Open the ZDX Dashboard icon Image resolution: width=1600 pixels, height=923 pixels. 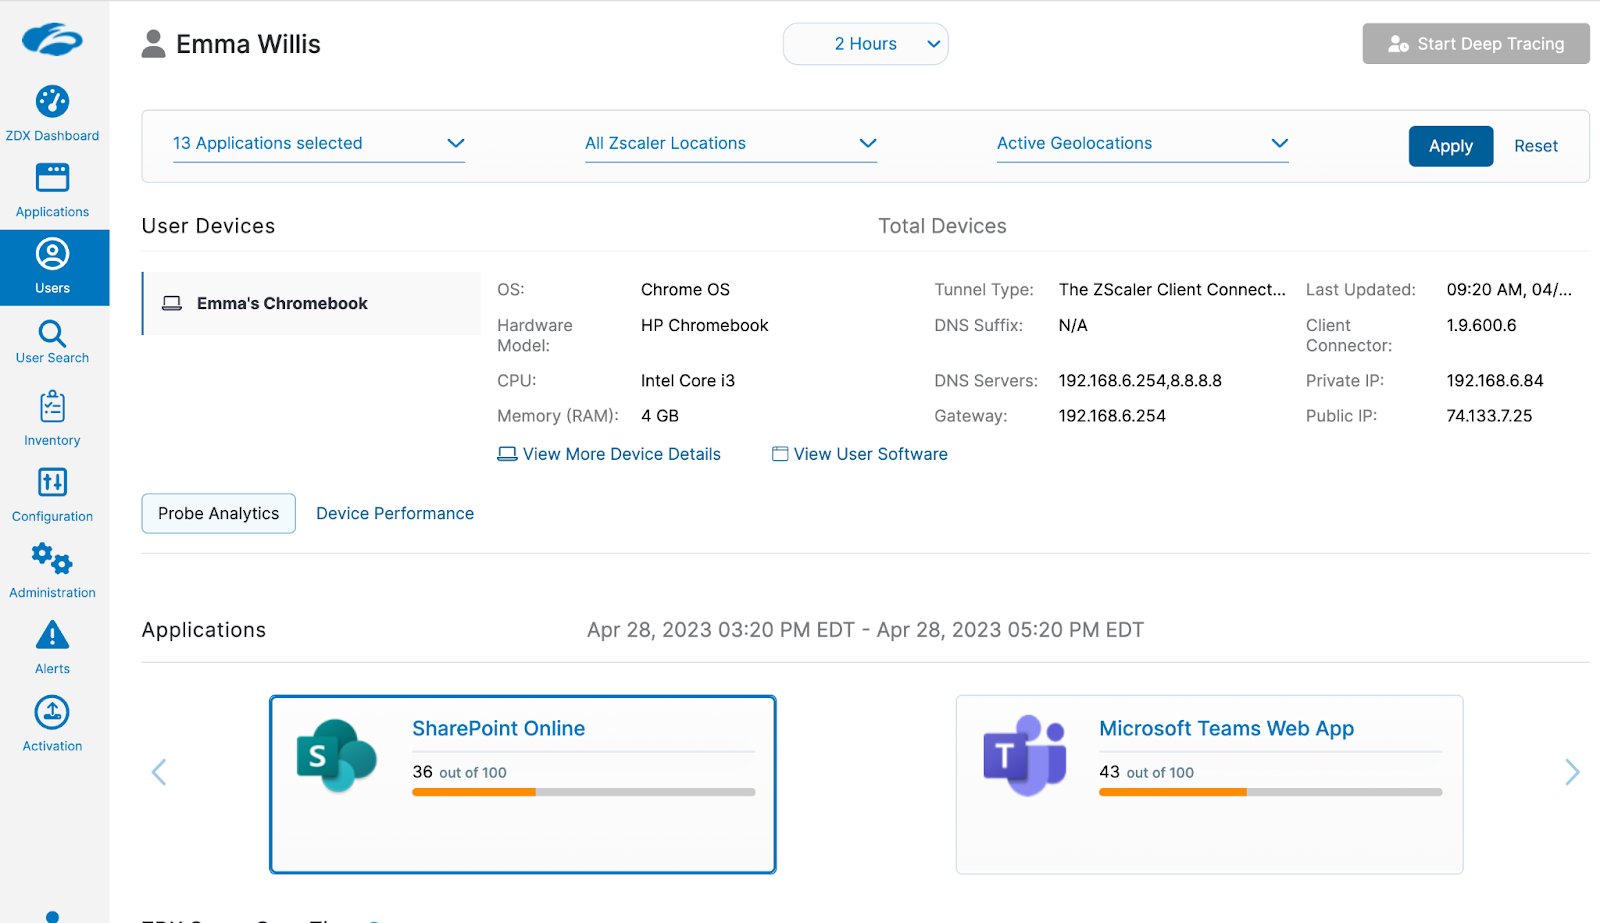click(52, 102)
